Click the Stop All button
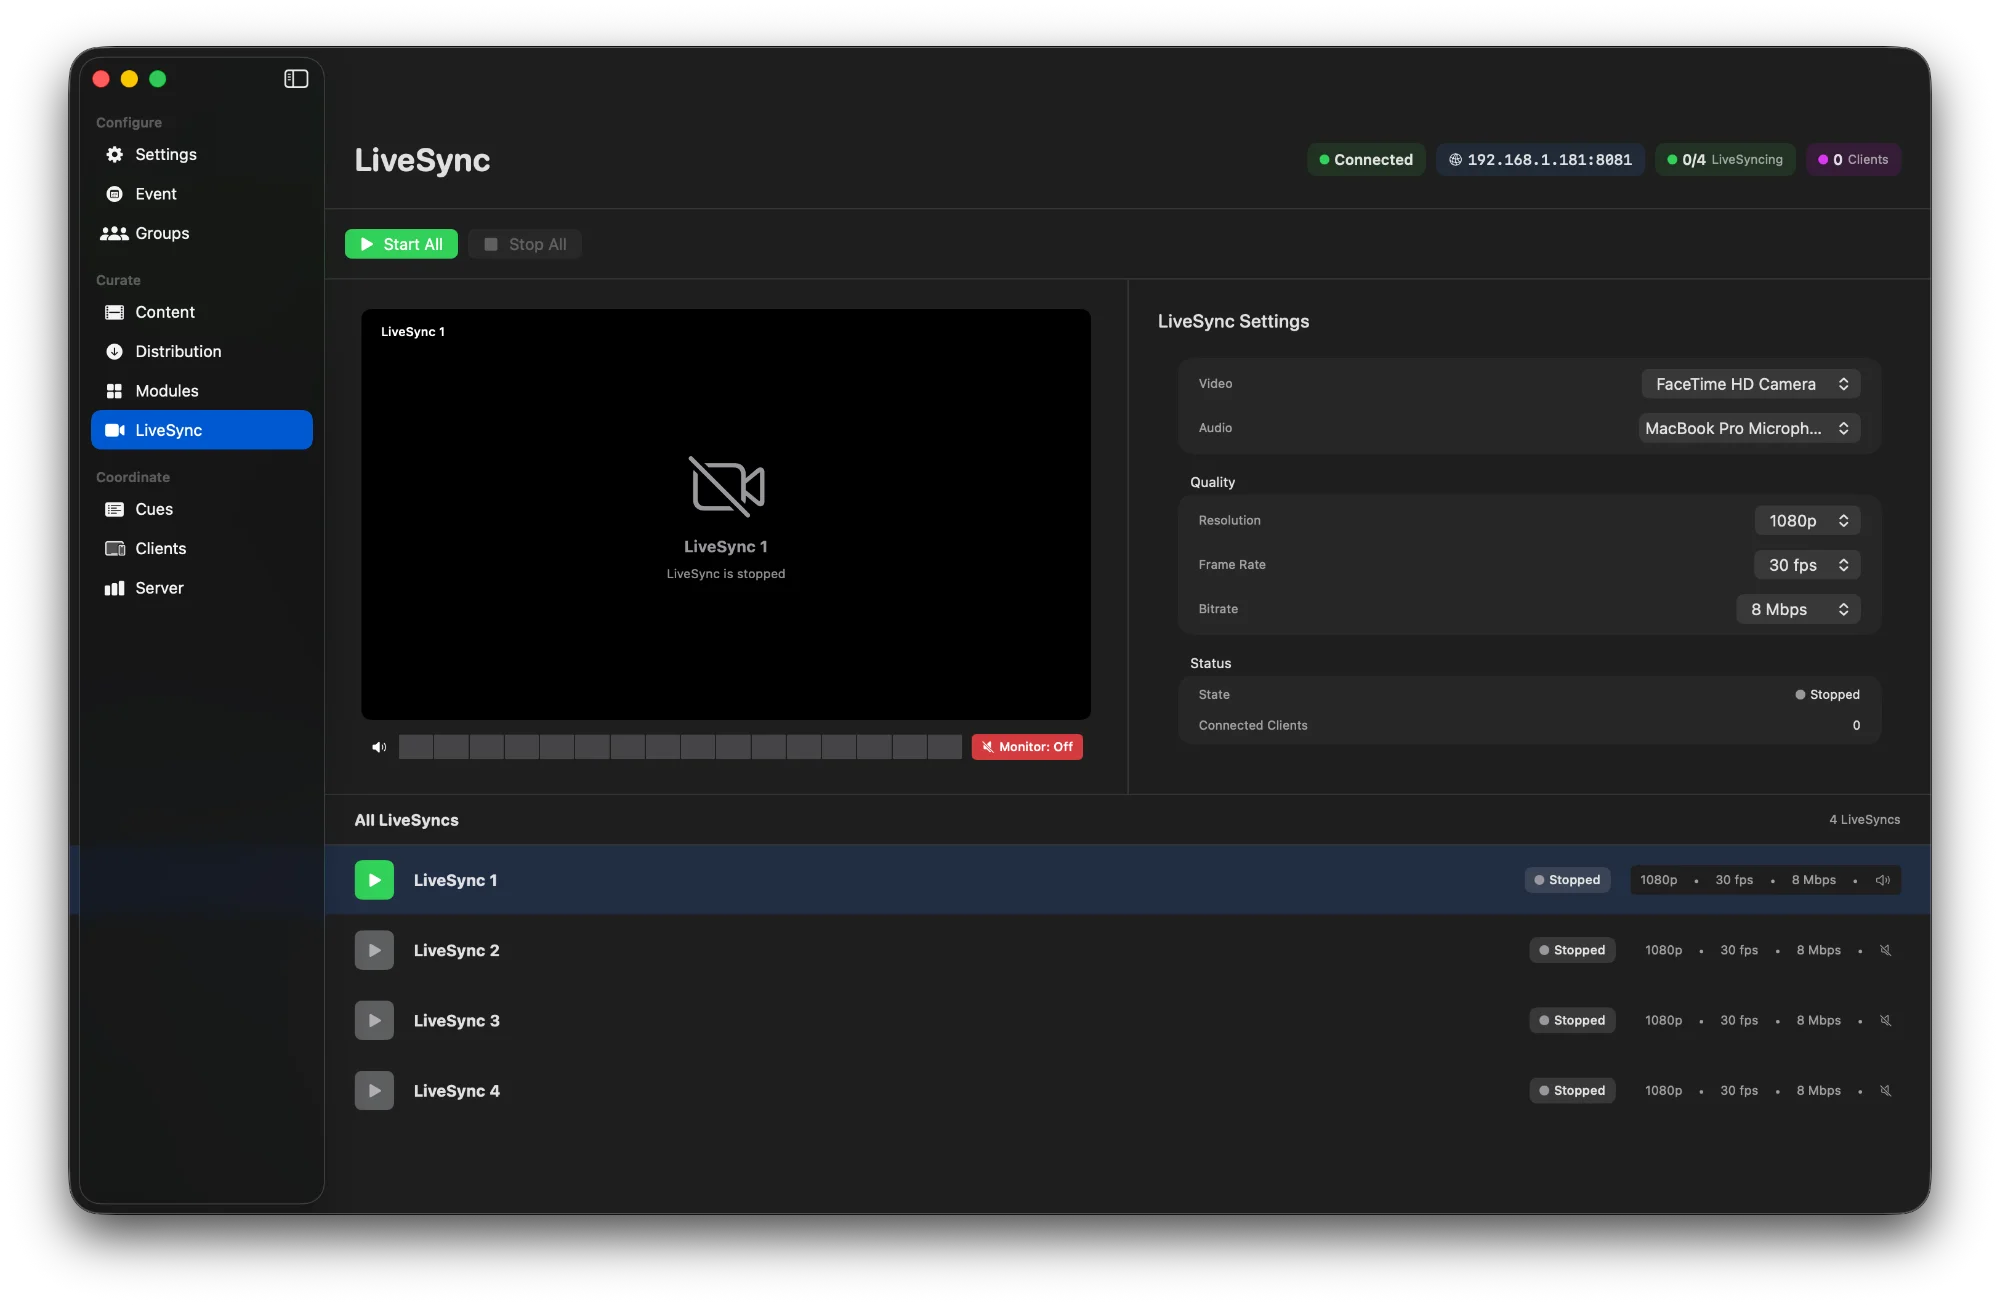The width and height of the screenshot is (2000, 1305). tap(524, 243)
